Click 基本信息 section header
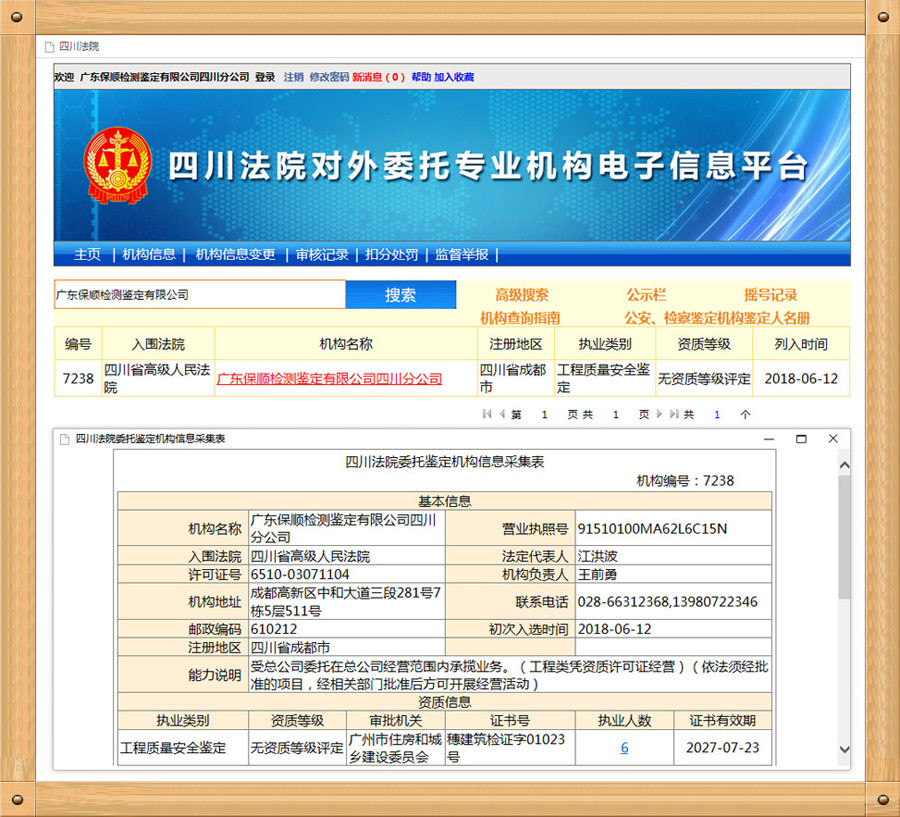 pyautogui.click(x=444, y=501)
